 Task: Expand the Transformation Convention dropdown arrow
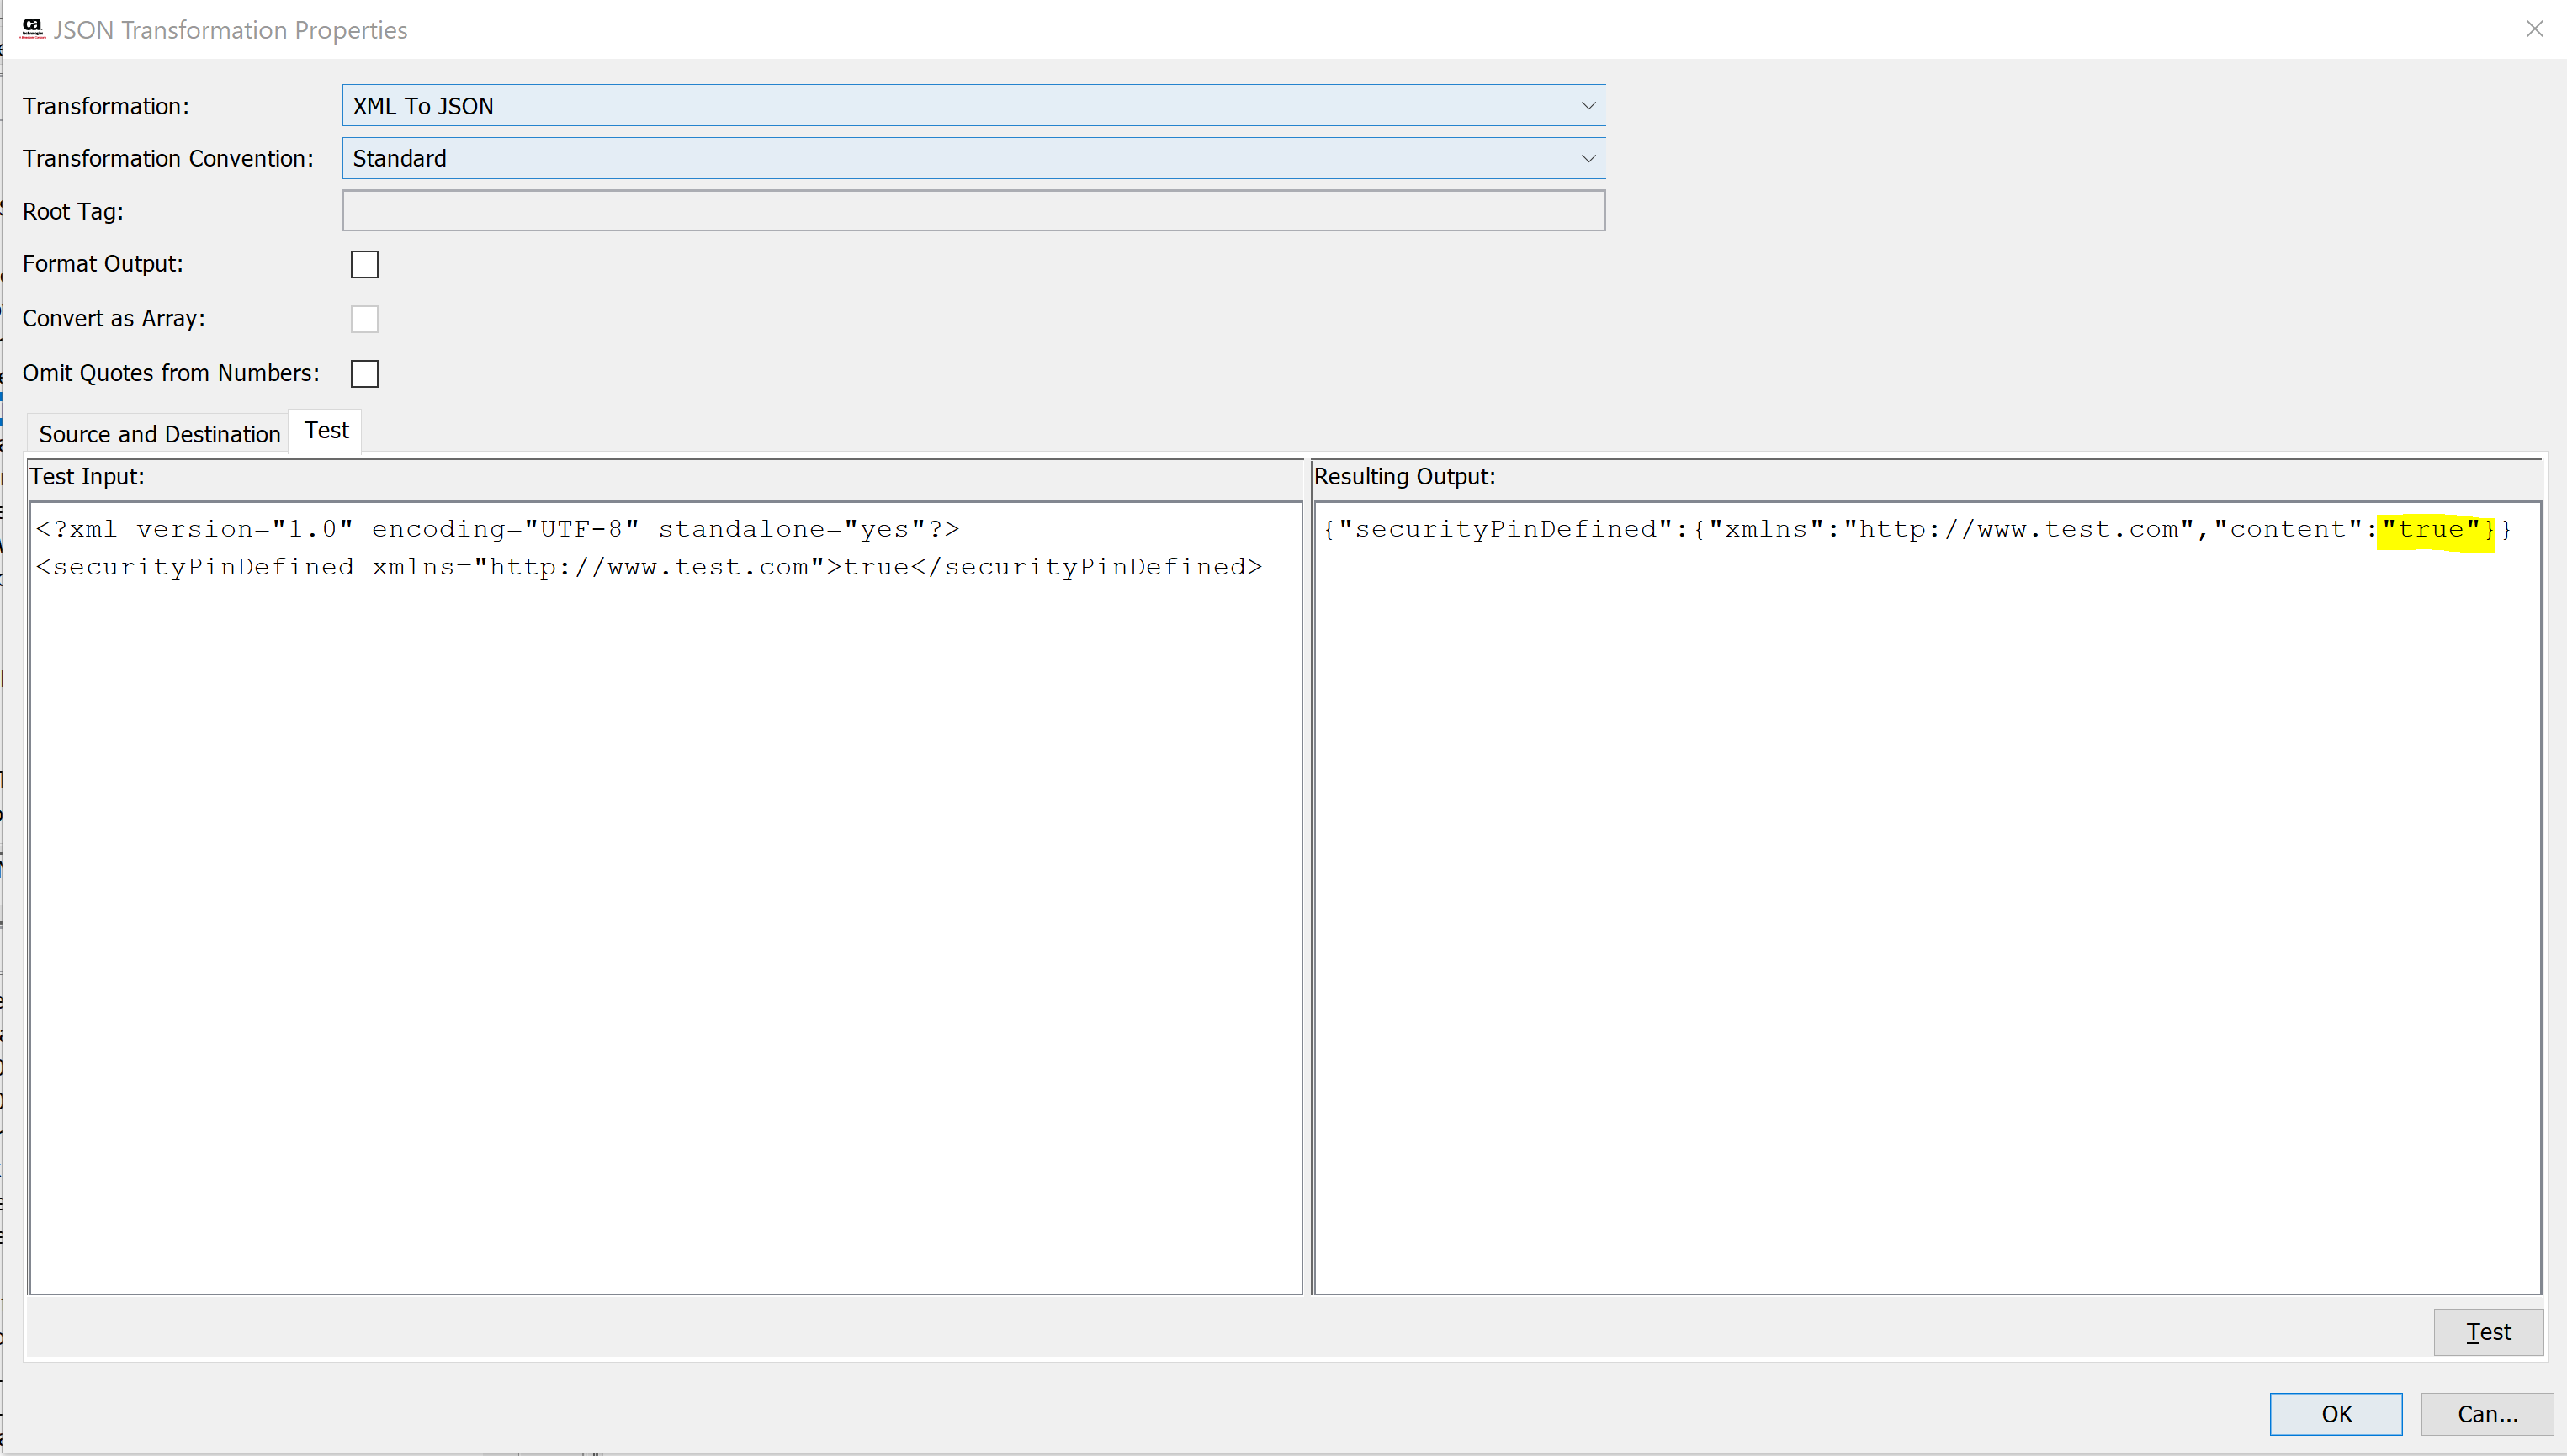pos(1587,159)
